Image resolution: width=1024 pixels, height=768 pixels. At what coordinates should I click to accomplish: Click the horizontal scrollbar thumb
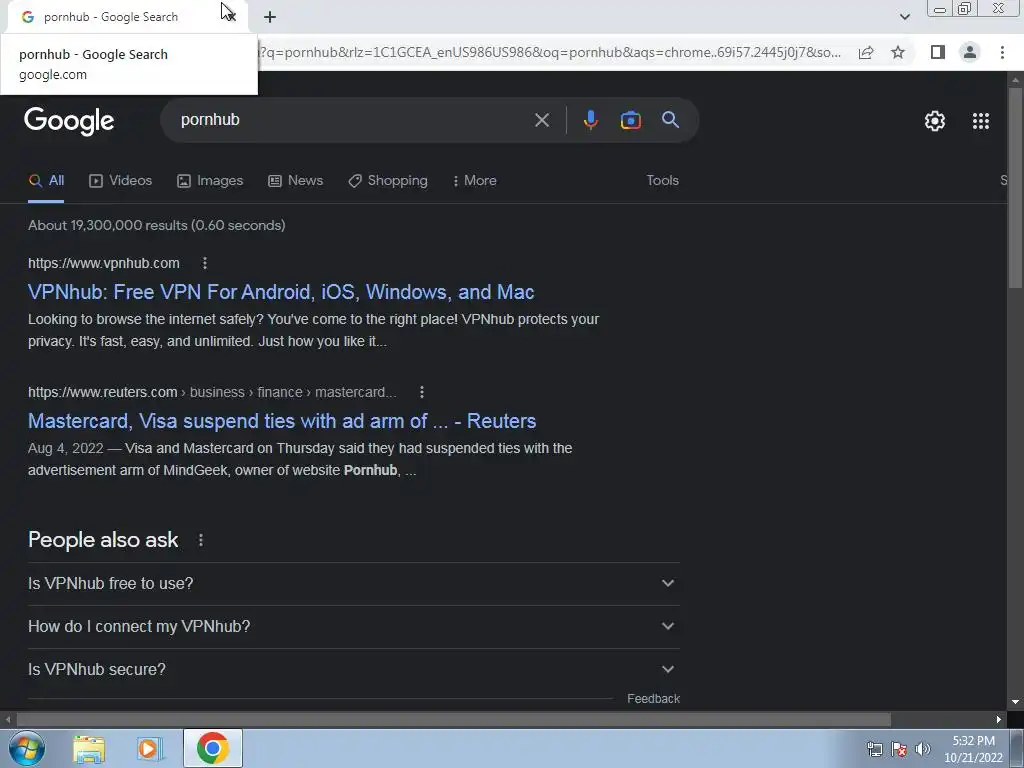click(x=453, y=720)
